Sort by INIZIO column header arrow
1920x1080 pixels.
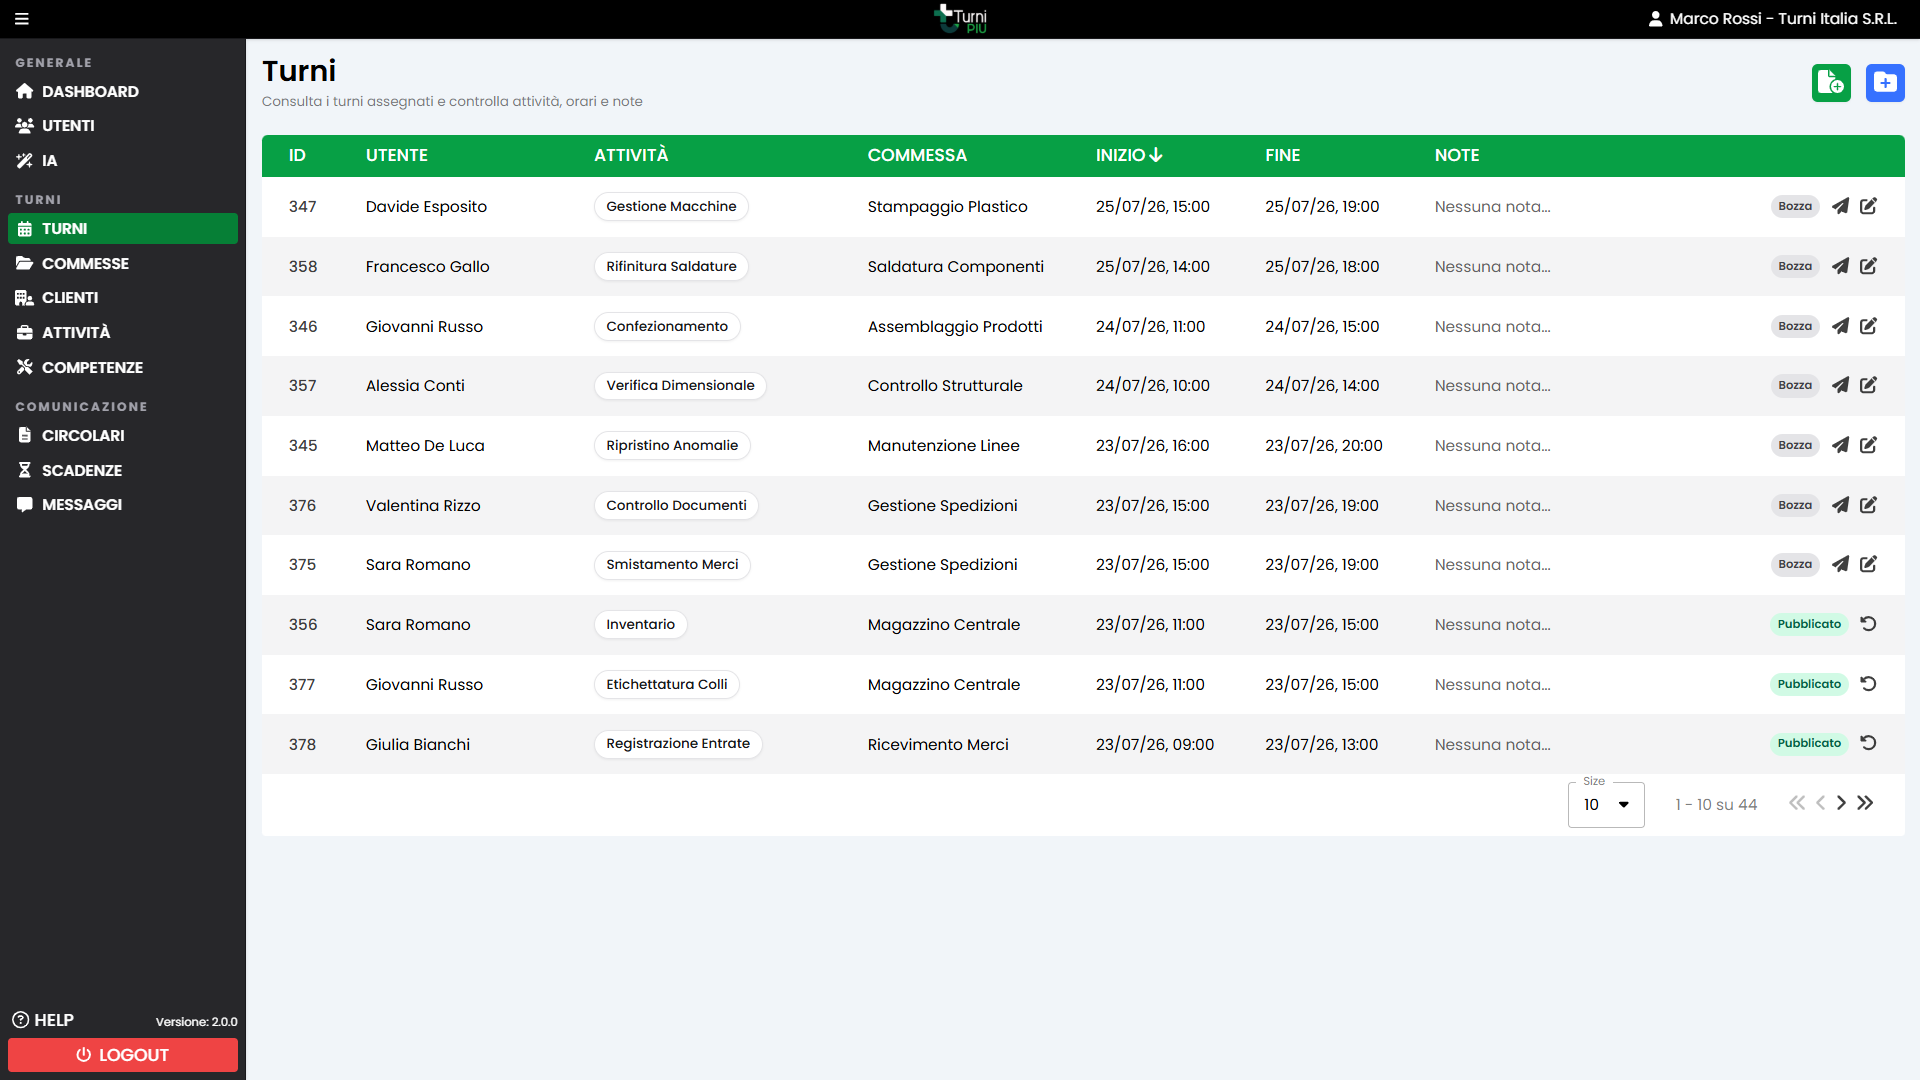tap(1156, 155)
